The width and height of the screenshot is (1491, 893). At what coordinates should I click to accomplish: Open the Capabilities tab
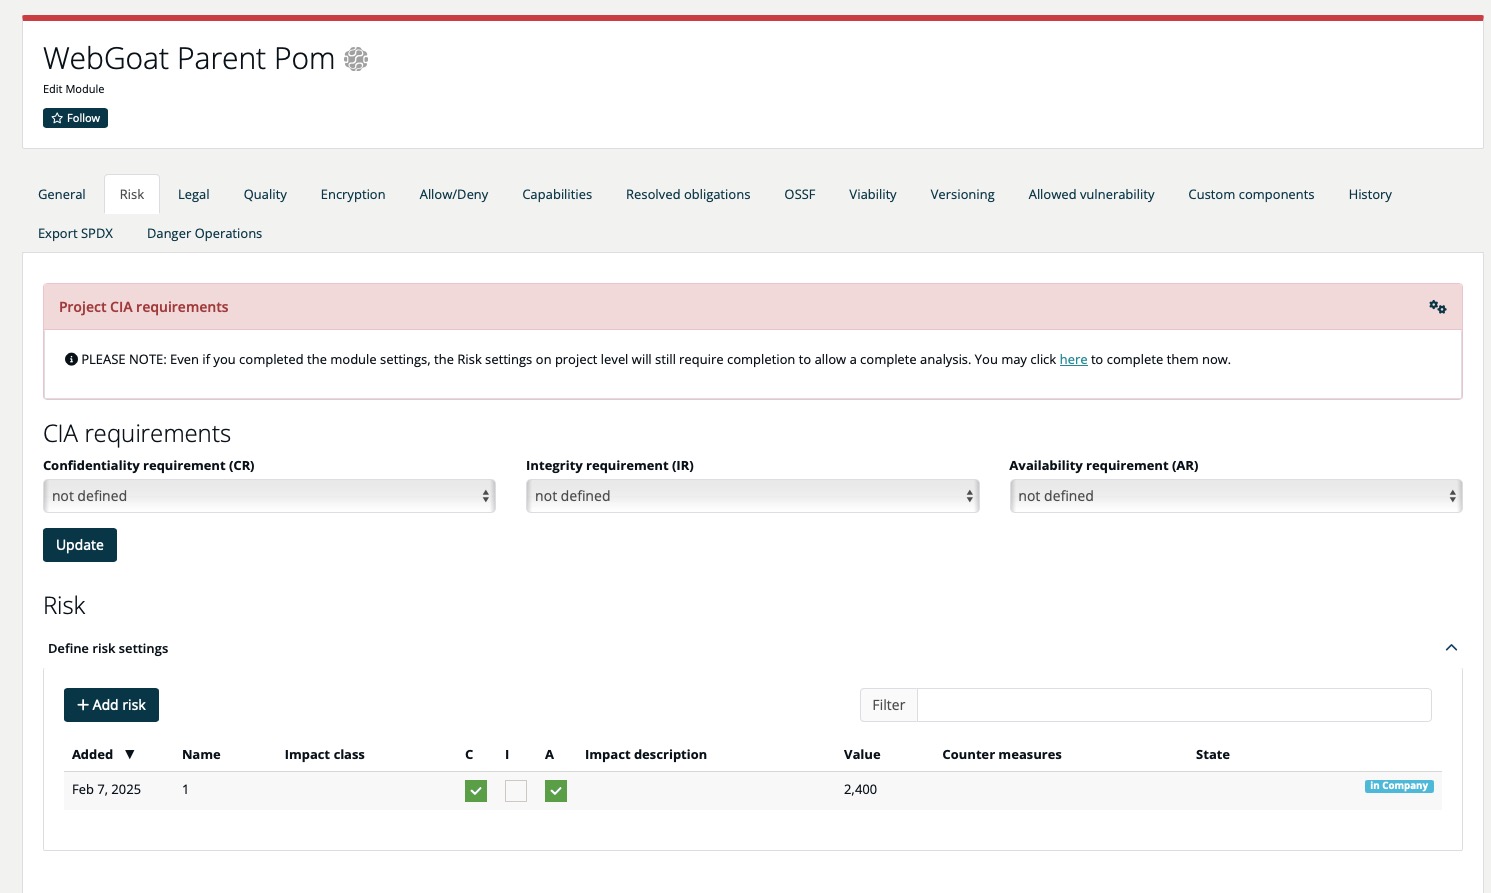click(557, 194)
